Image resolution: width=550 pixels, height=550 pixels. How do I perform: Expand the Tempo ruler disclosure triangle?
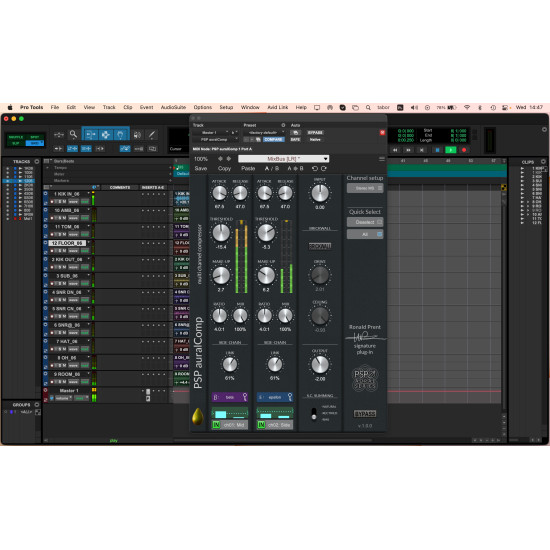pos(48,168)
